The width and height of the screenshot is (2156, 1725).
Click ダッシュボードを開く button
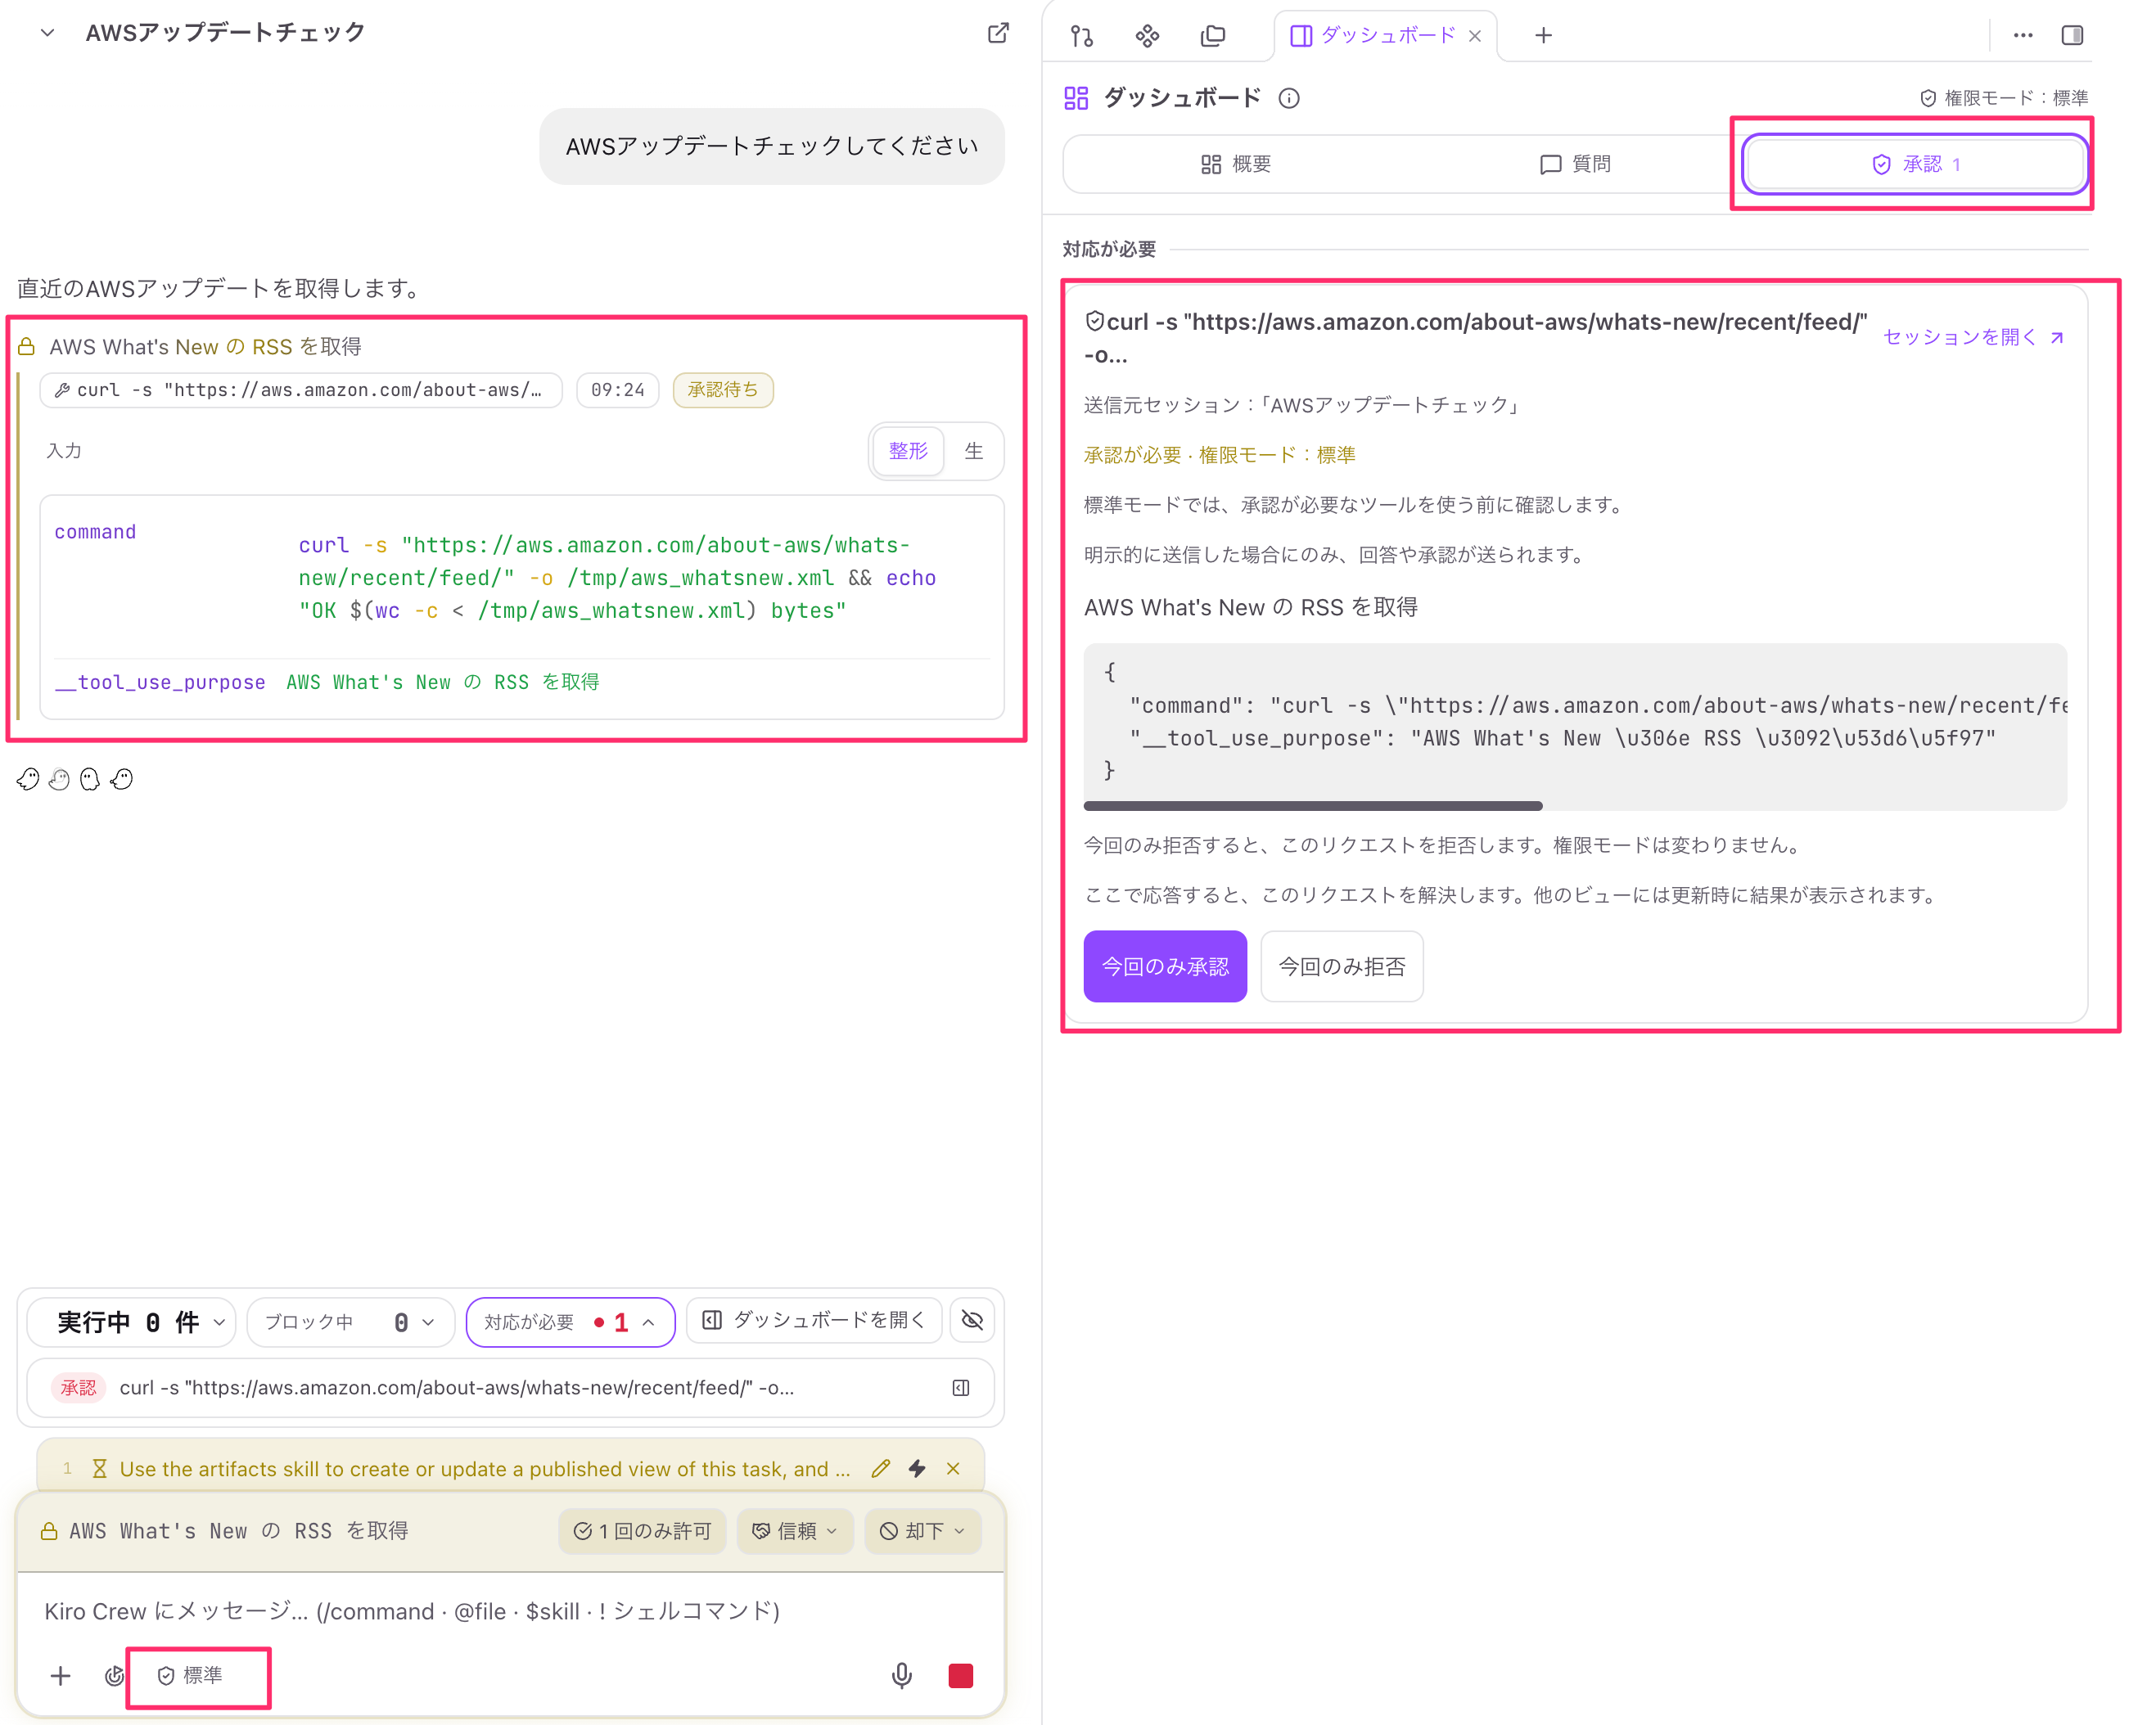point(814,1321)
